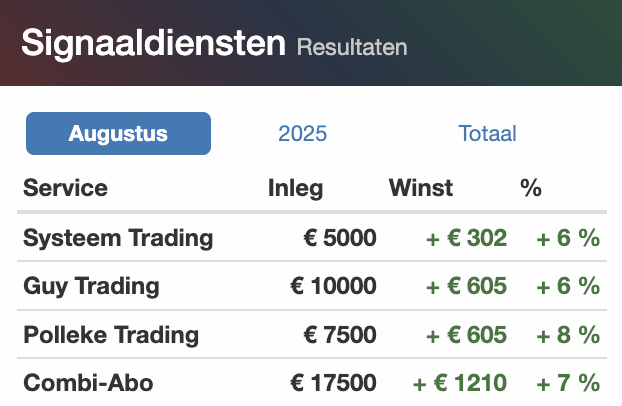The image size is (622, 406).
Task: Switch to the 2025 tab
Action: (x=303, y=133)
